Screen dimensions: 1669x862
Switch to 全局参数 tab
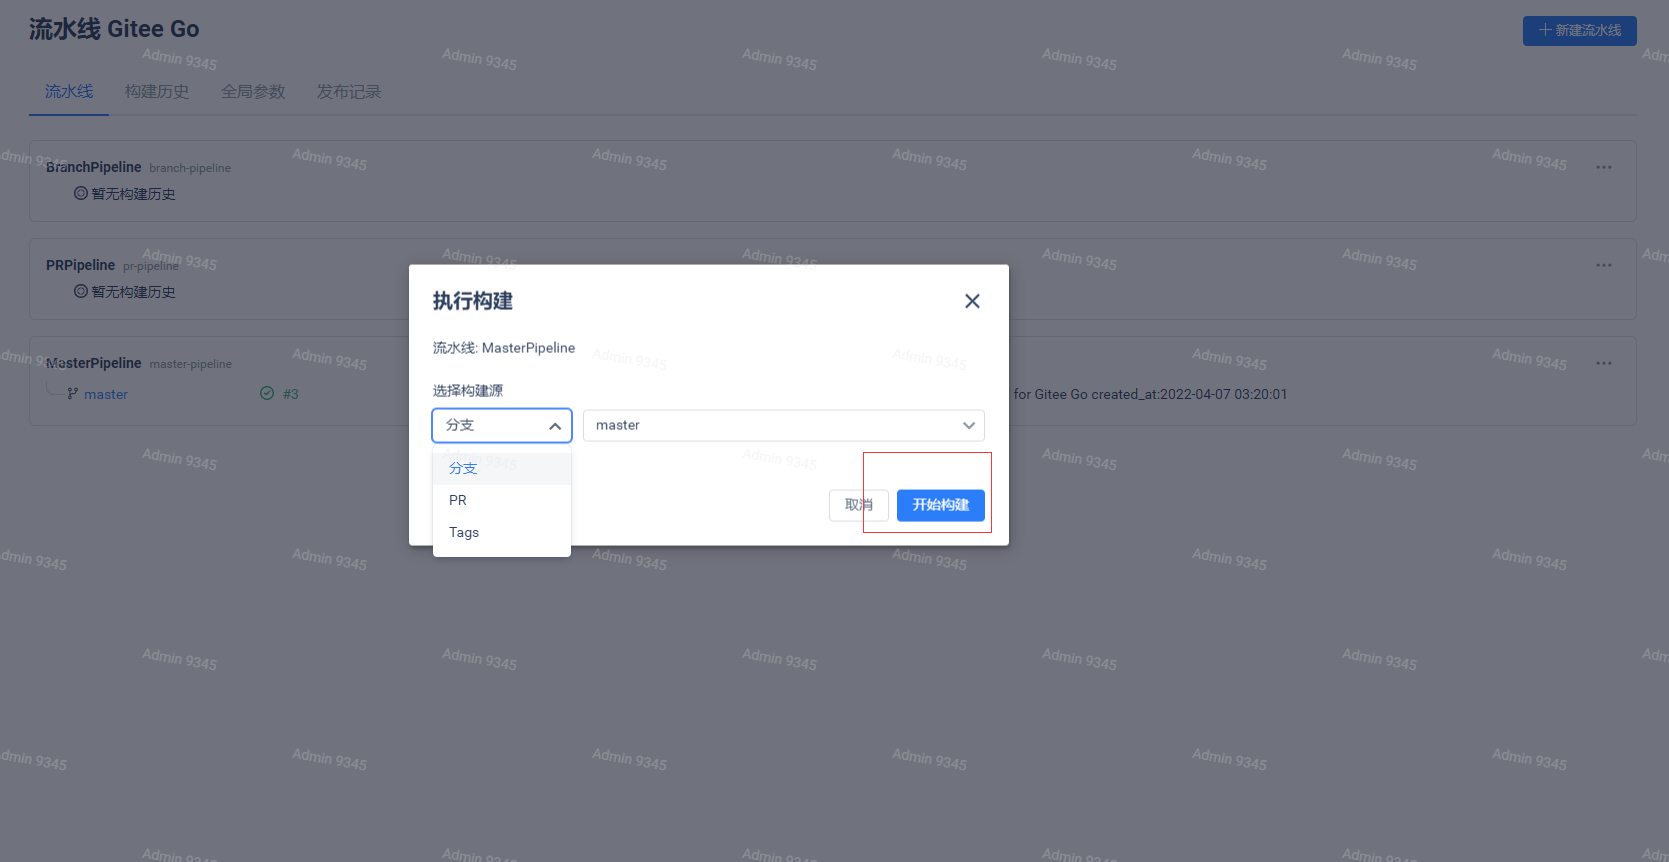(x=253, y=91)
